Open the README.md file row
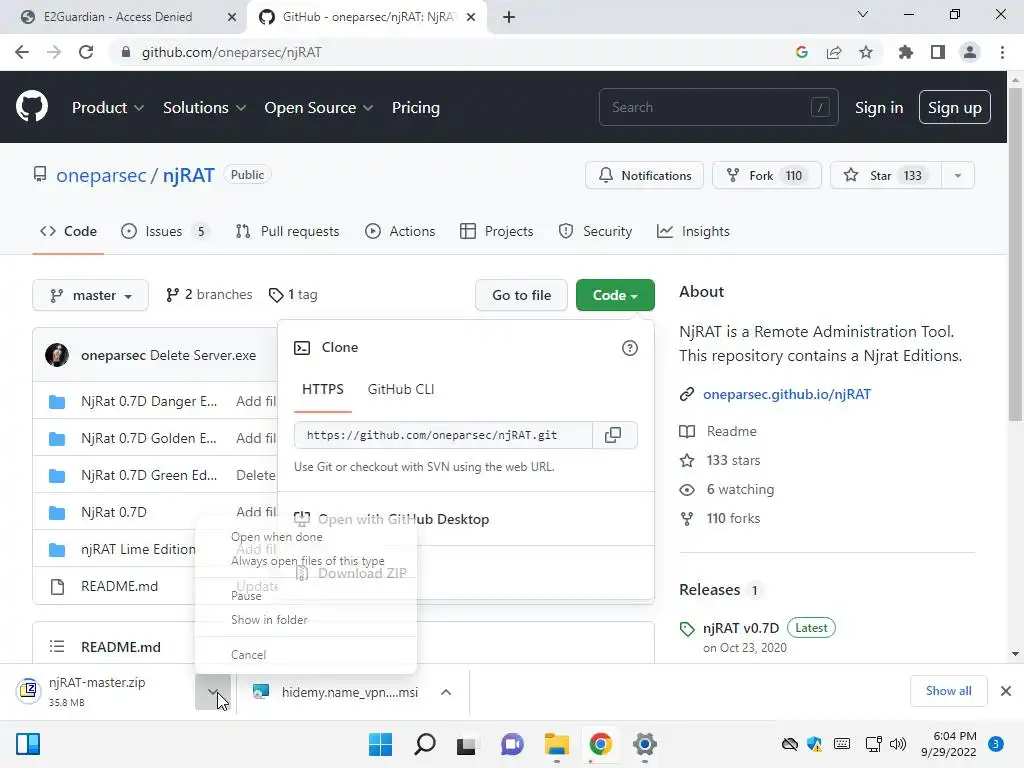The image size is (1024, 768). pyautogui.click(x=120, y=586)
